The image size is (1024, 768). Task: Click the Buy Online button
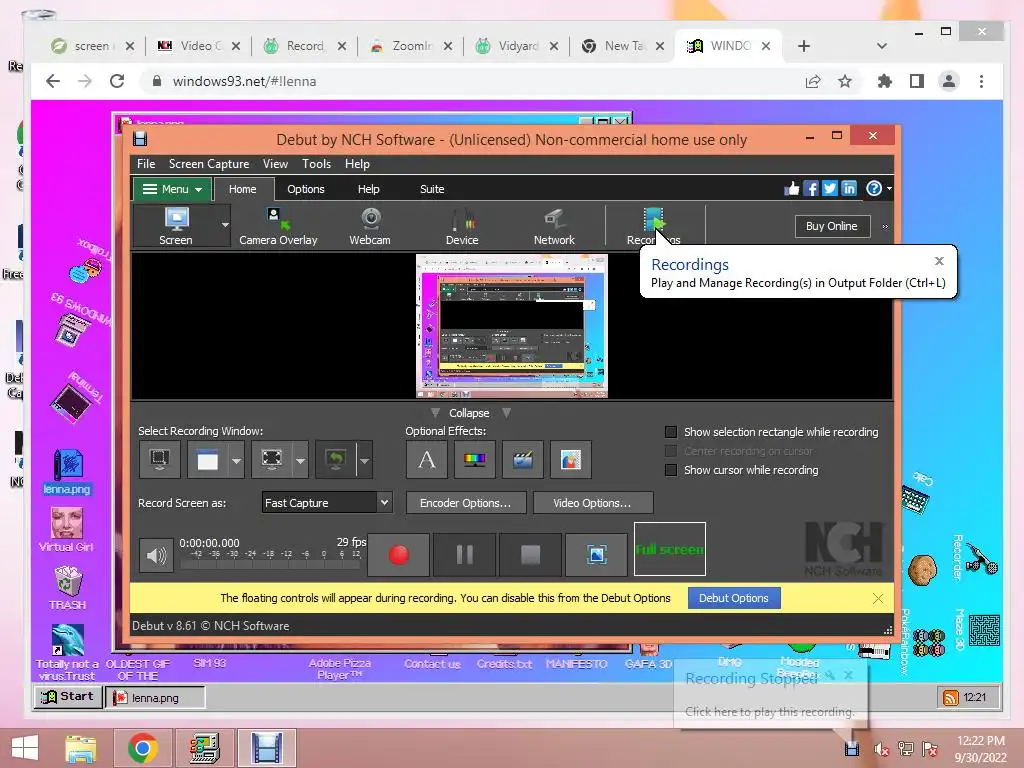831,226
